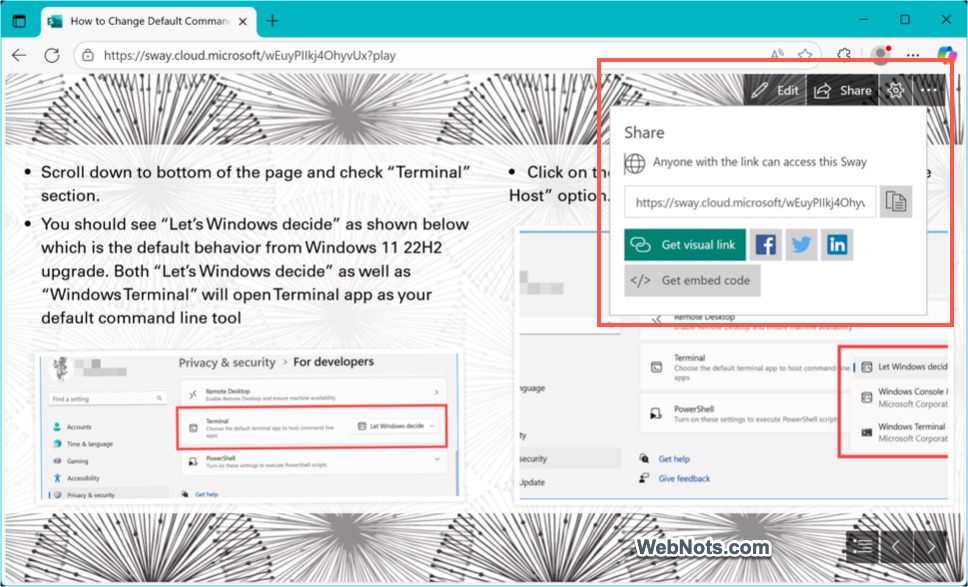Open browser Extensions puzzle icon
Image resolution: width=968 pixels, height=587 pixels.
(x=844, y=56)
